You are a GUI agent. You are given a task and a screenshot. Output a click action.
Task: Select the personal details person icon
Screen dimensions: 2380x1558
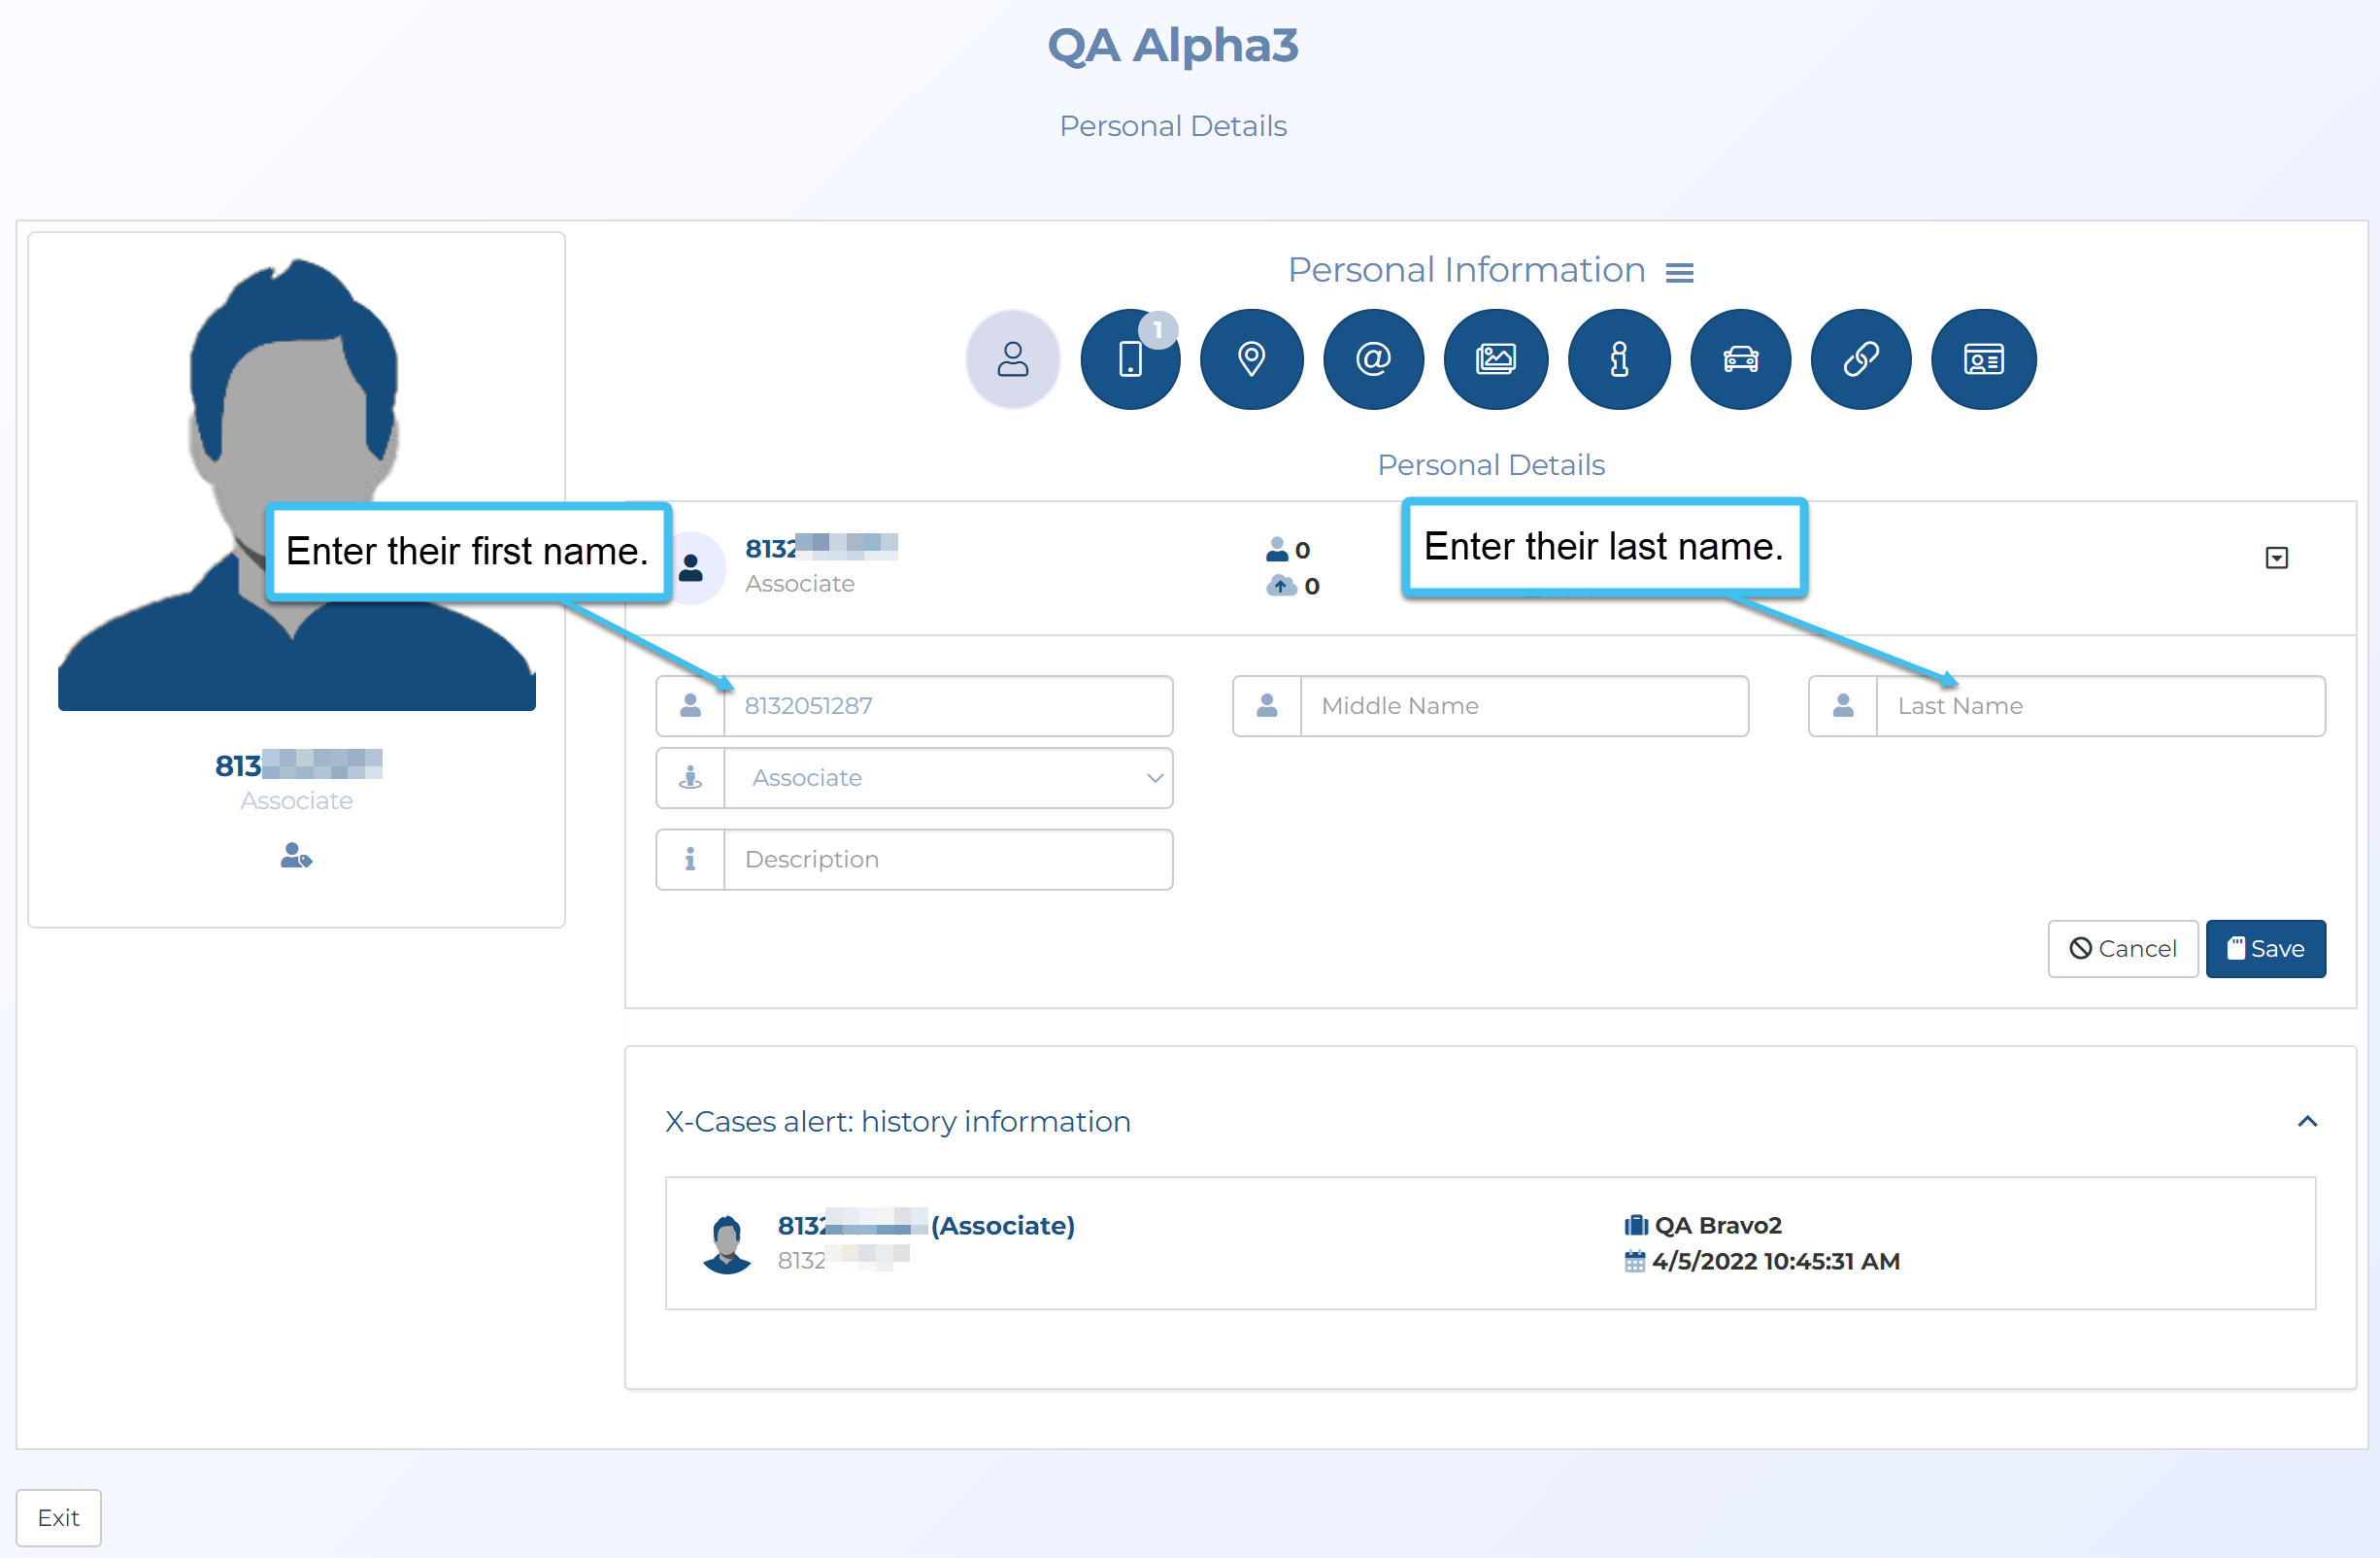click(1012, 359)
